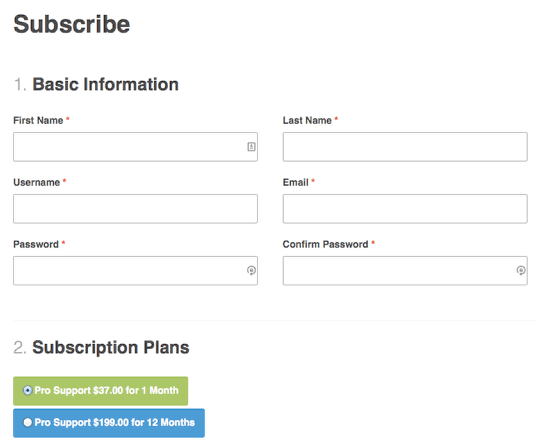Screen dimensions: 540x444
Task: Focus the Password input field
Action: click(x=135, y=270)
